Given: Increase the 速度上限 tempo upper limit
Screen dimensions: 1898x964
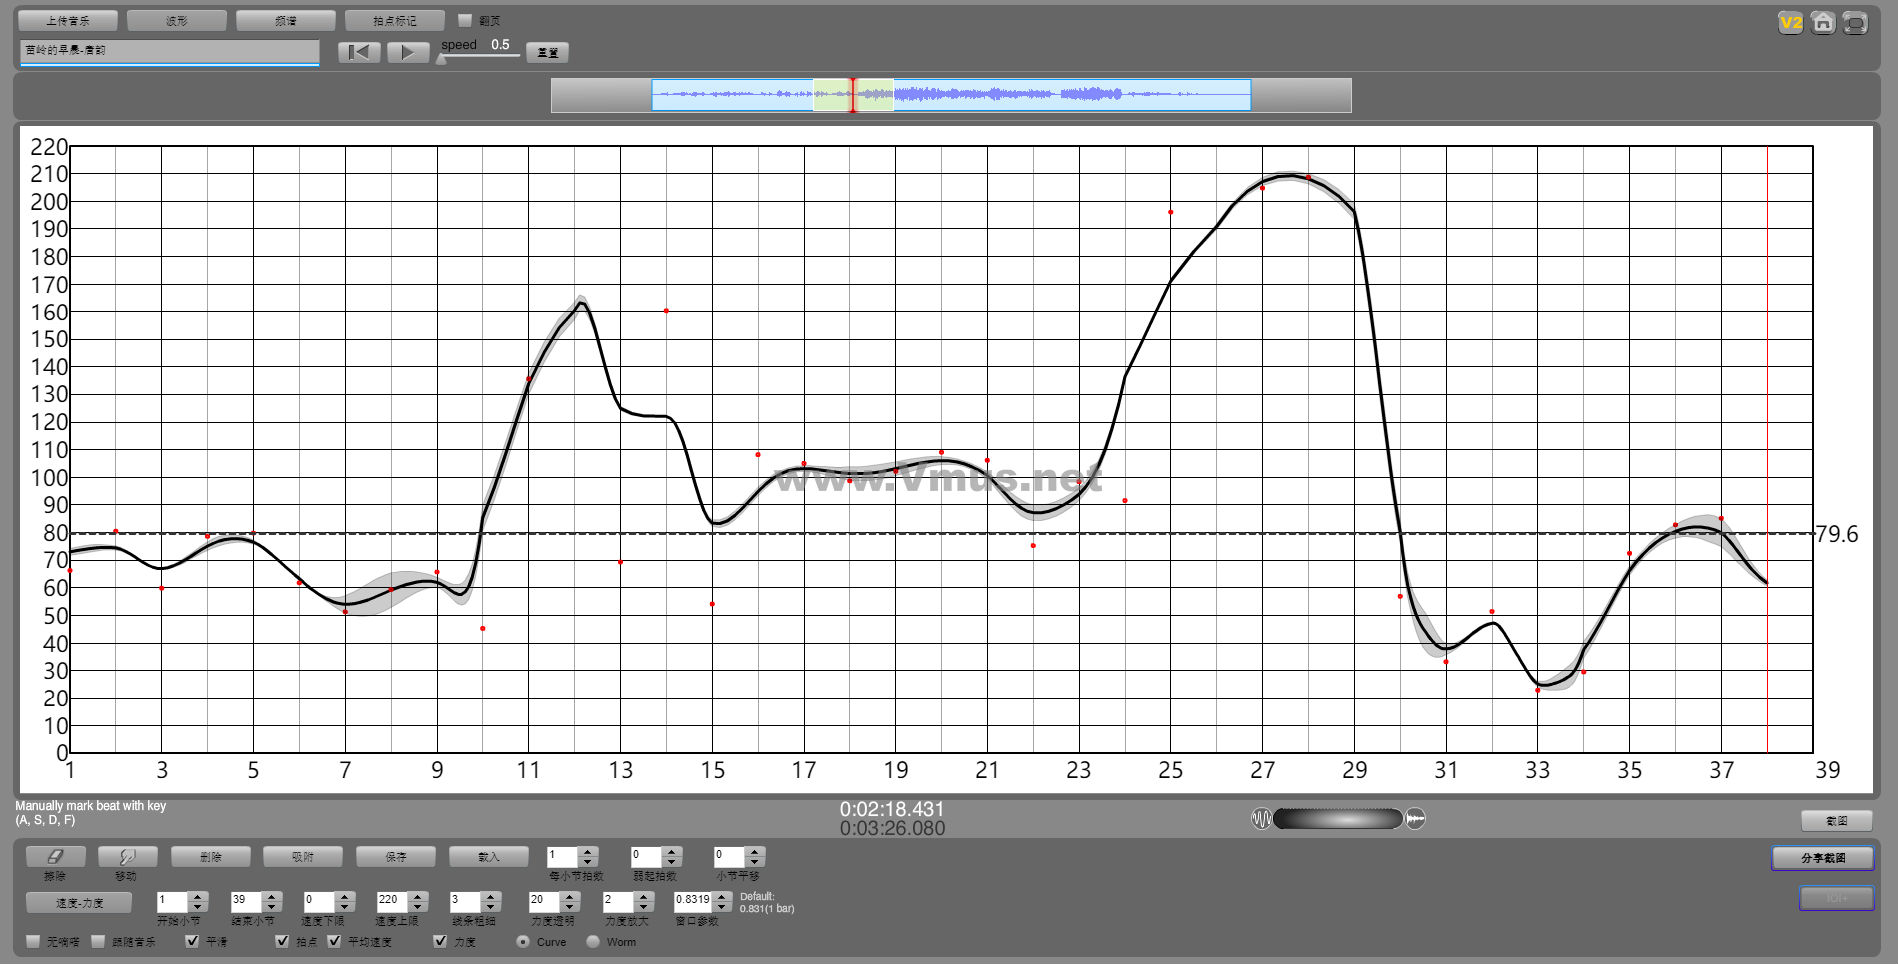Looking at the screenshot, I should pos(418,896).
